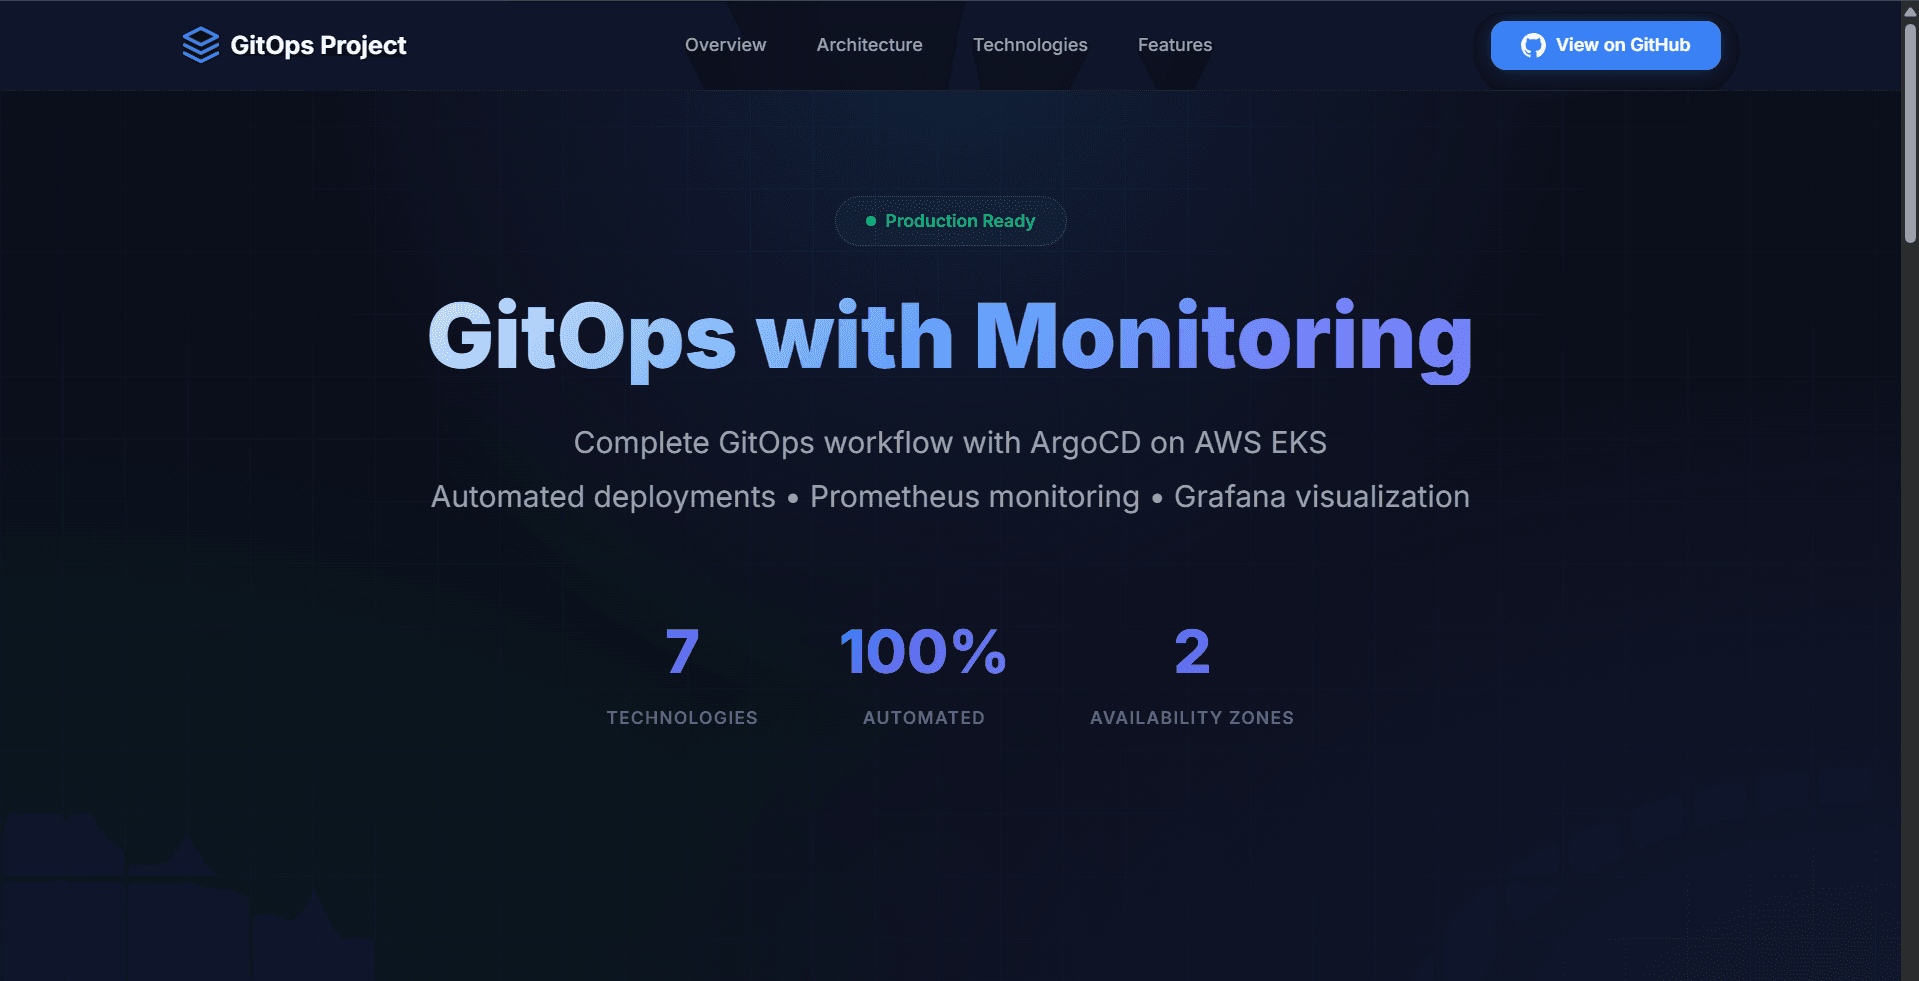Click the TECHNOLOGIES stat label
The width and height of the screenshot is (1919, 981).
682,718
